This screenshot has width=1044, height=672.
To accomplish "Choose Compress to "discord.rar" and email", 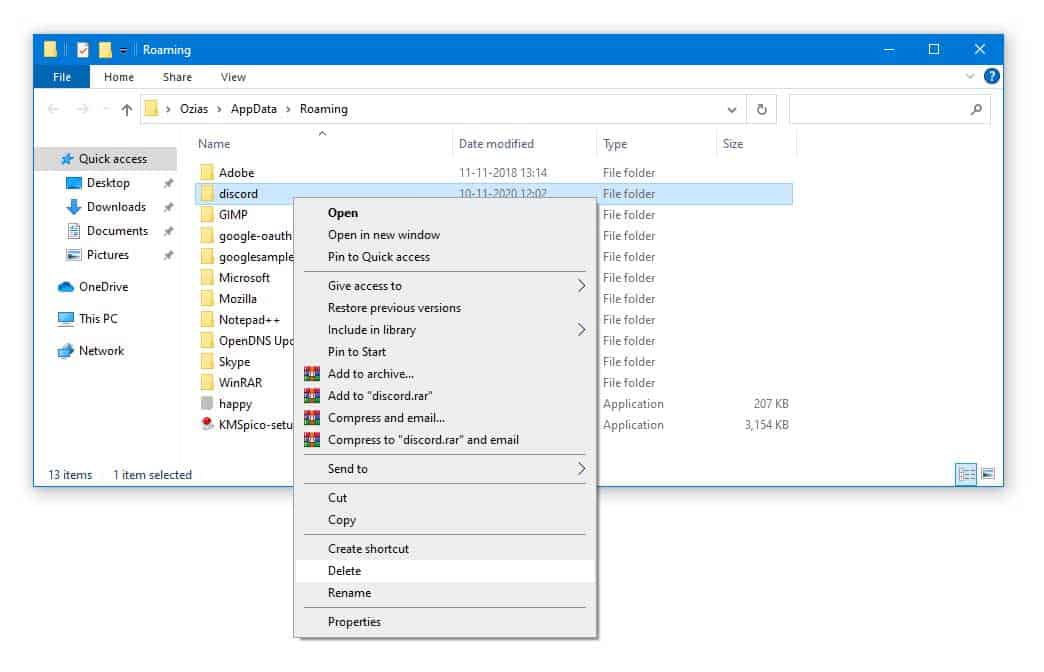I will [x=445, y=440].
